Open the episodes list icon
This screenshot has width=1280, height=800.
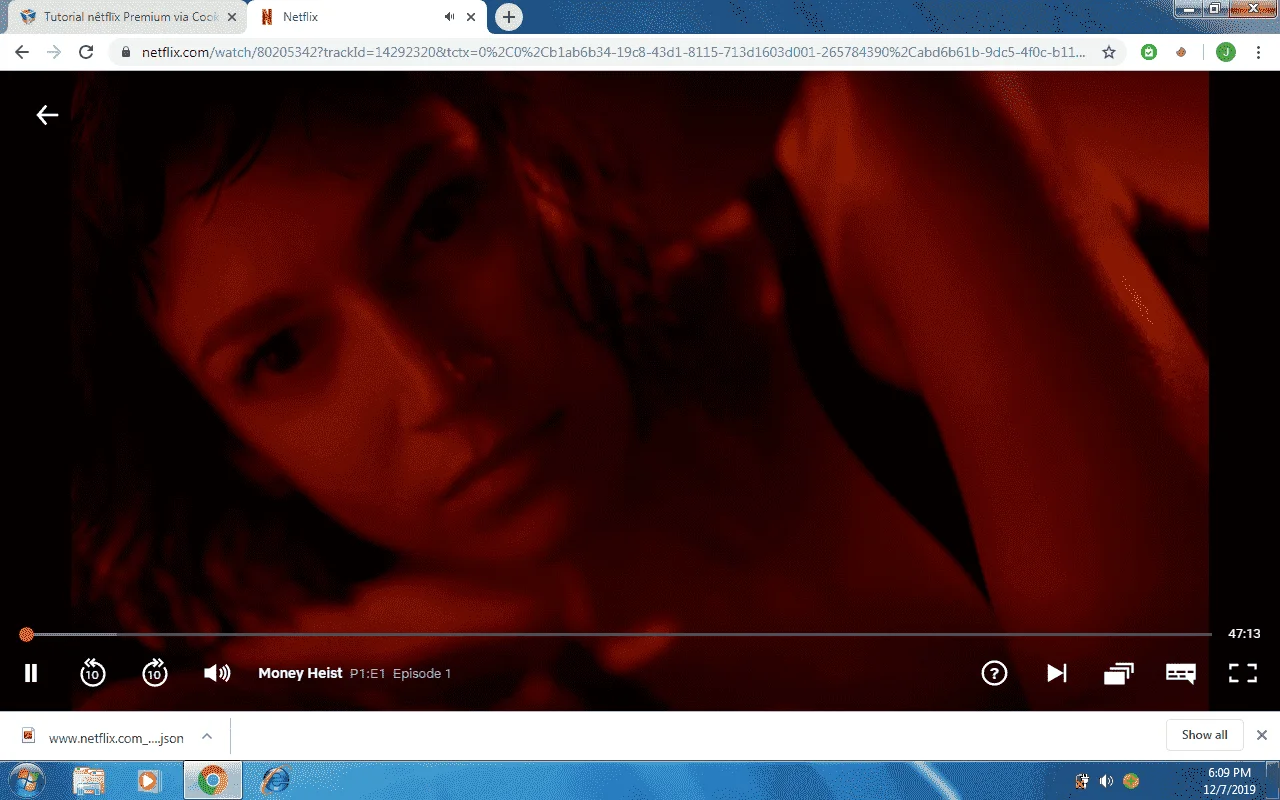(x=1119, y=674)
